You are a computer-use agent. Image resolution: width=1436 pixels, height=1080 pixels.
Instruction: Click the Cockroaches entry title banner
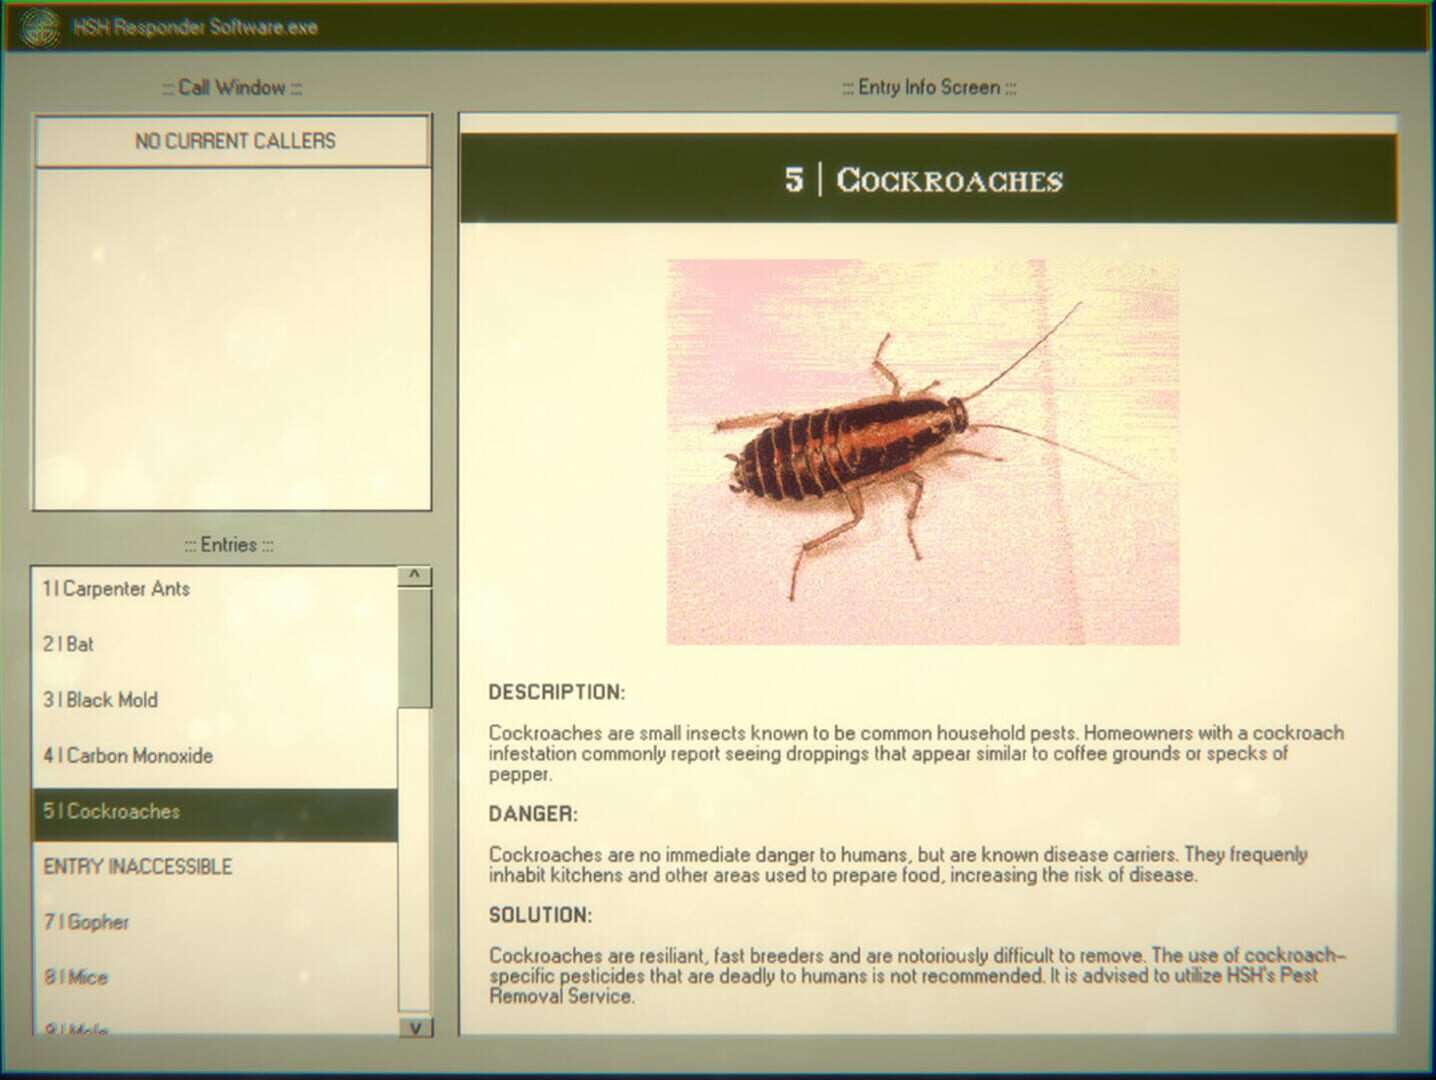point(924,181)
